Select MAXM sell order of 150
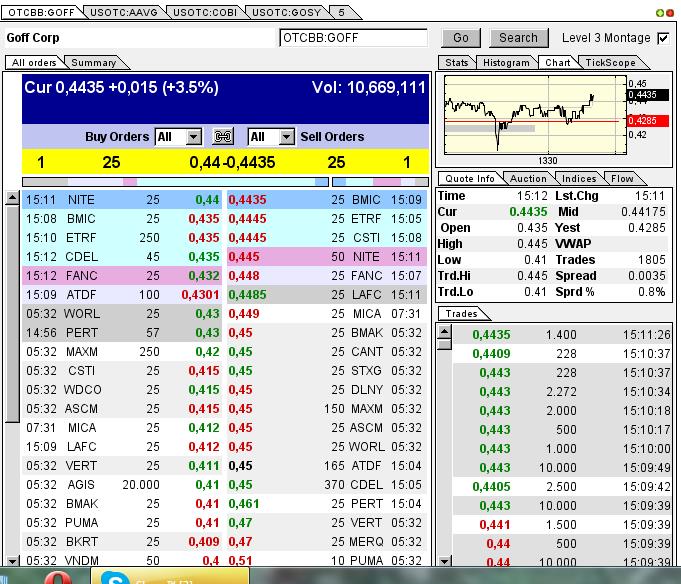The width and height of the screenshot is (681, 584). coord(327,409)
